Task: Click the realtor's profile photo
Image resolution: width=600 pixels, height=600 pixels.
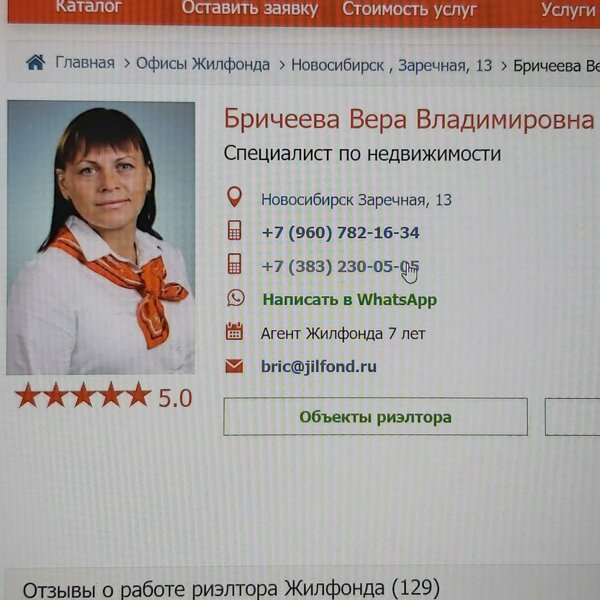Action: click(x=101, y=238)
